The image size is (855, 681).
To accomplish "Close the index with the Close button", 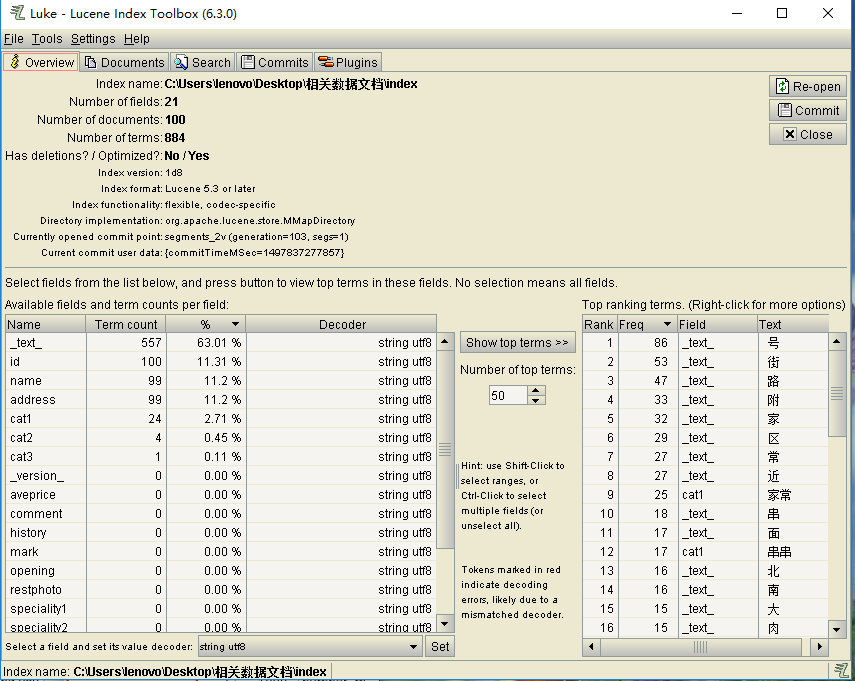I will [808, 134].
